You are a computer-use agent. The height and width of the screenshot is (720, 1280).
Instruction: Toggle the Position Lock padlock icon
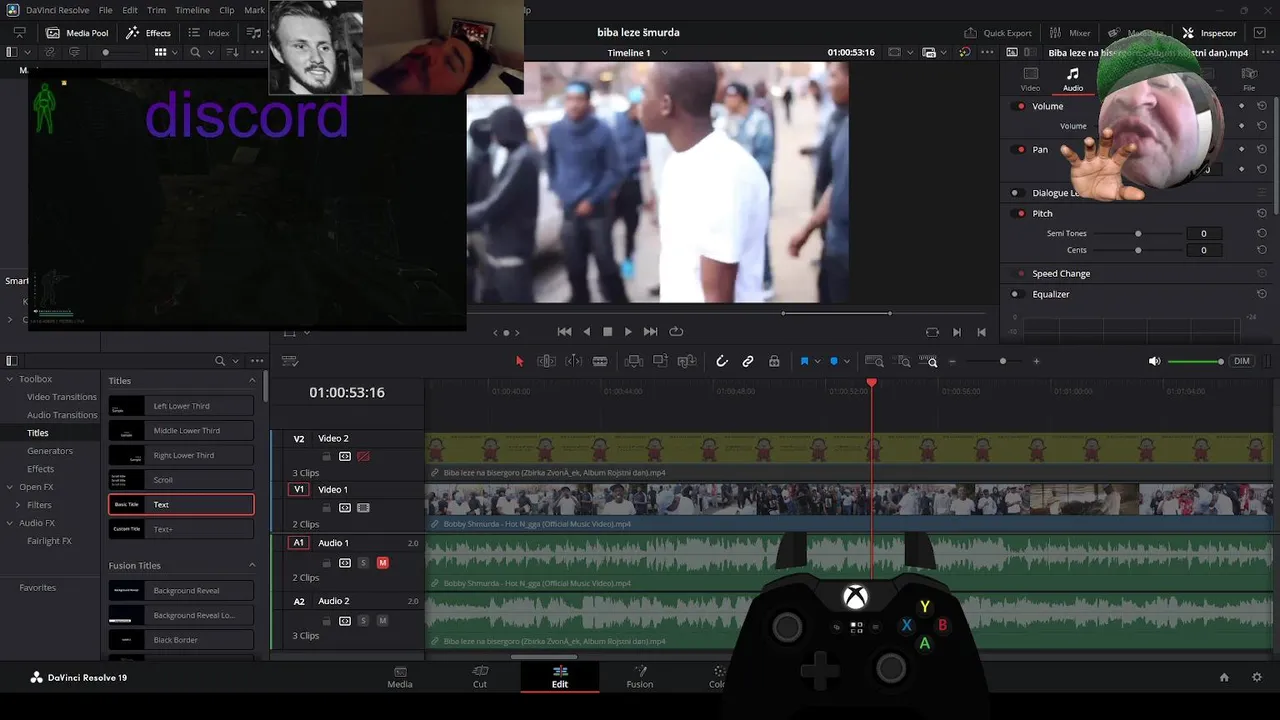coord(774,361)
